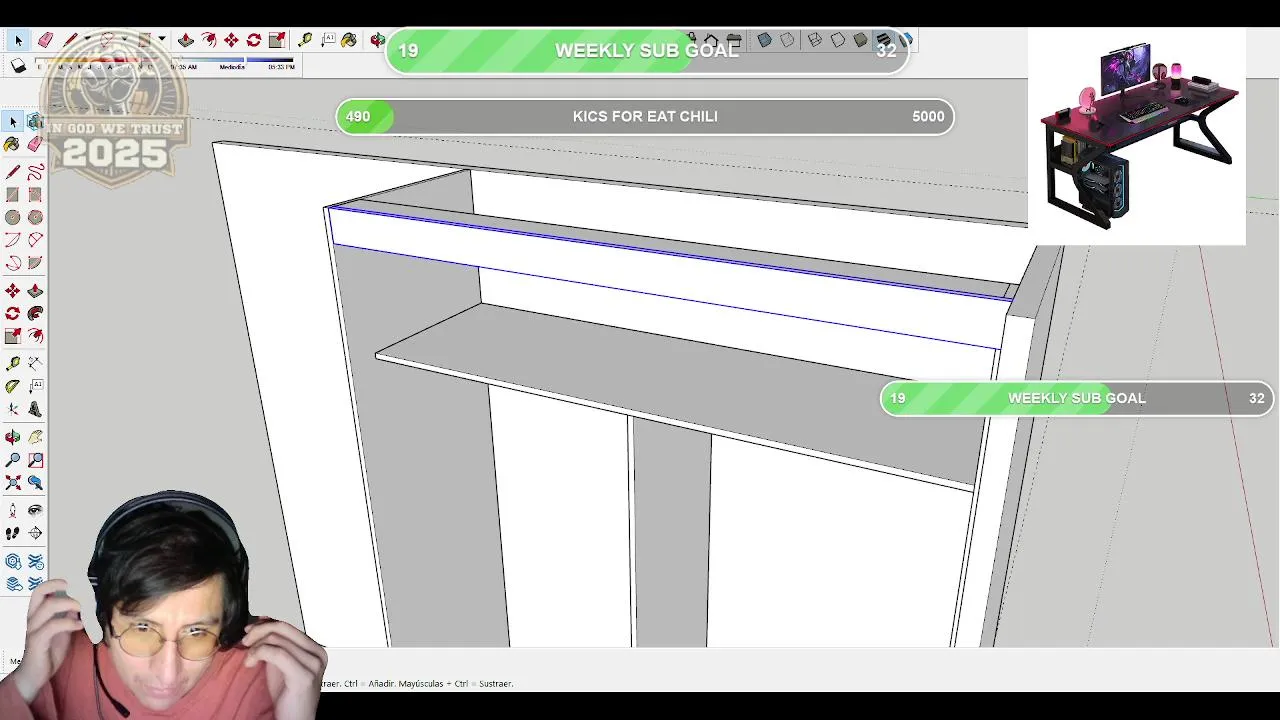Select the Text label tool in left toolbar
Screen dimensions: 1280x720
click(35, 386)
